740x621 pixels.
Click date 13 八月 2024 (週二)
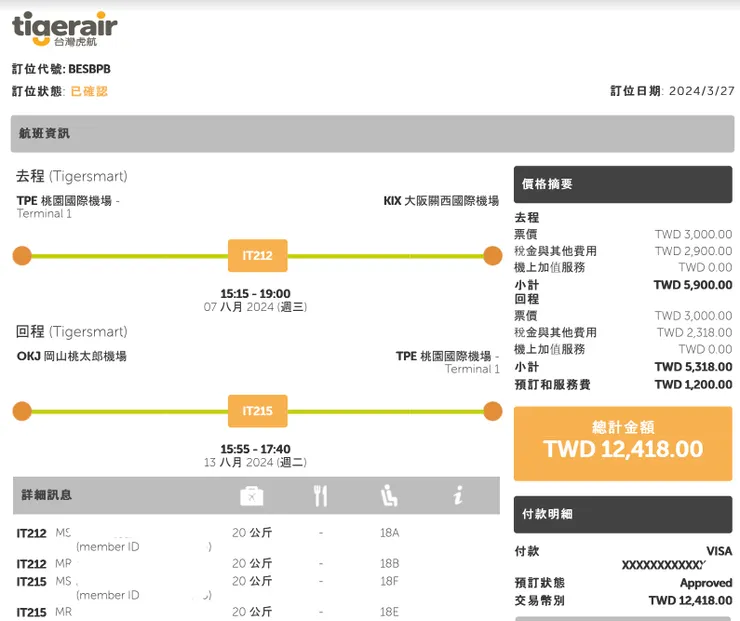[x=255, y=462]
